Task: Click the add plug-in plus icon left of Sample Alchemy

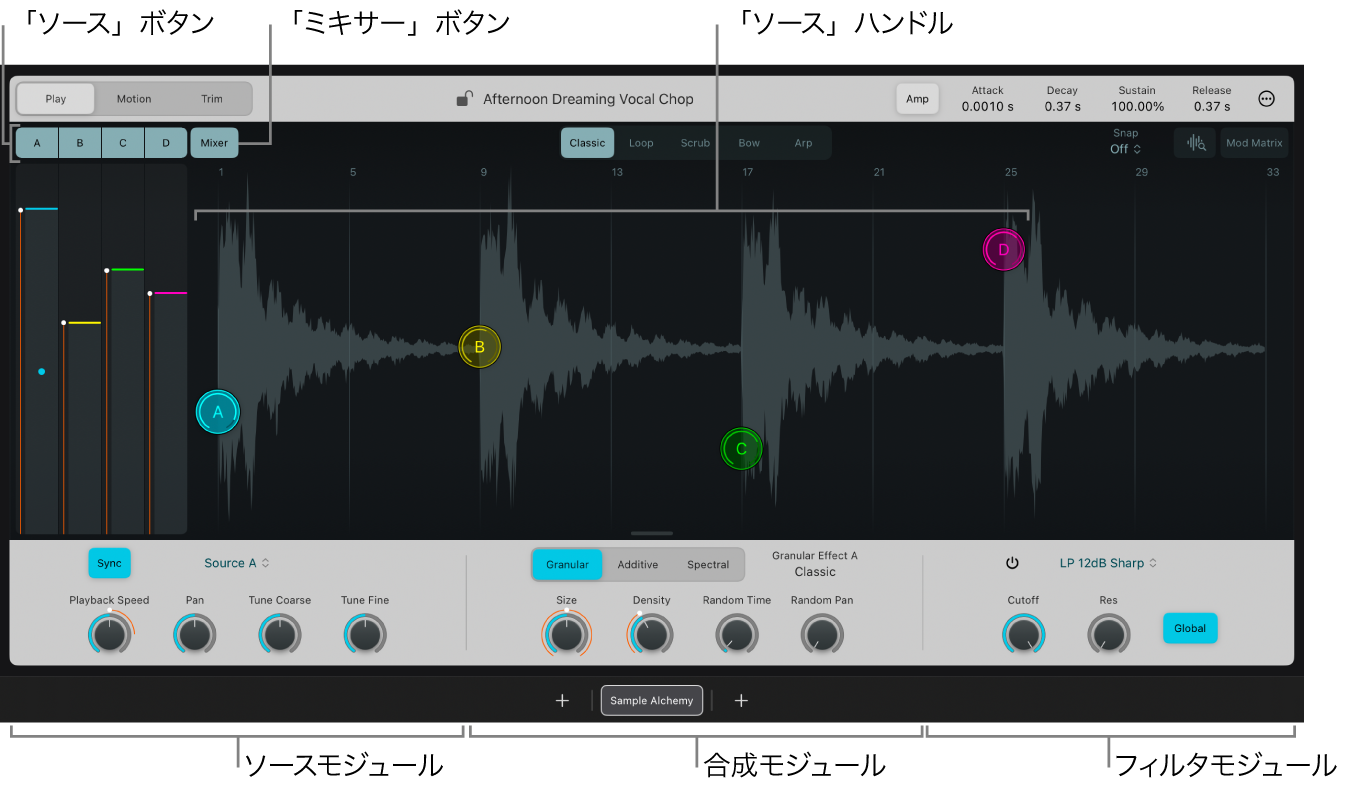Action: pyautogui.click(x=562, y=701)
